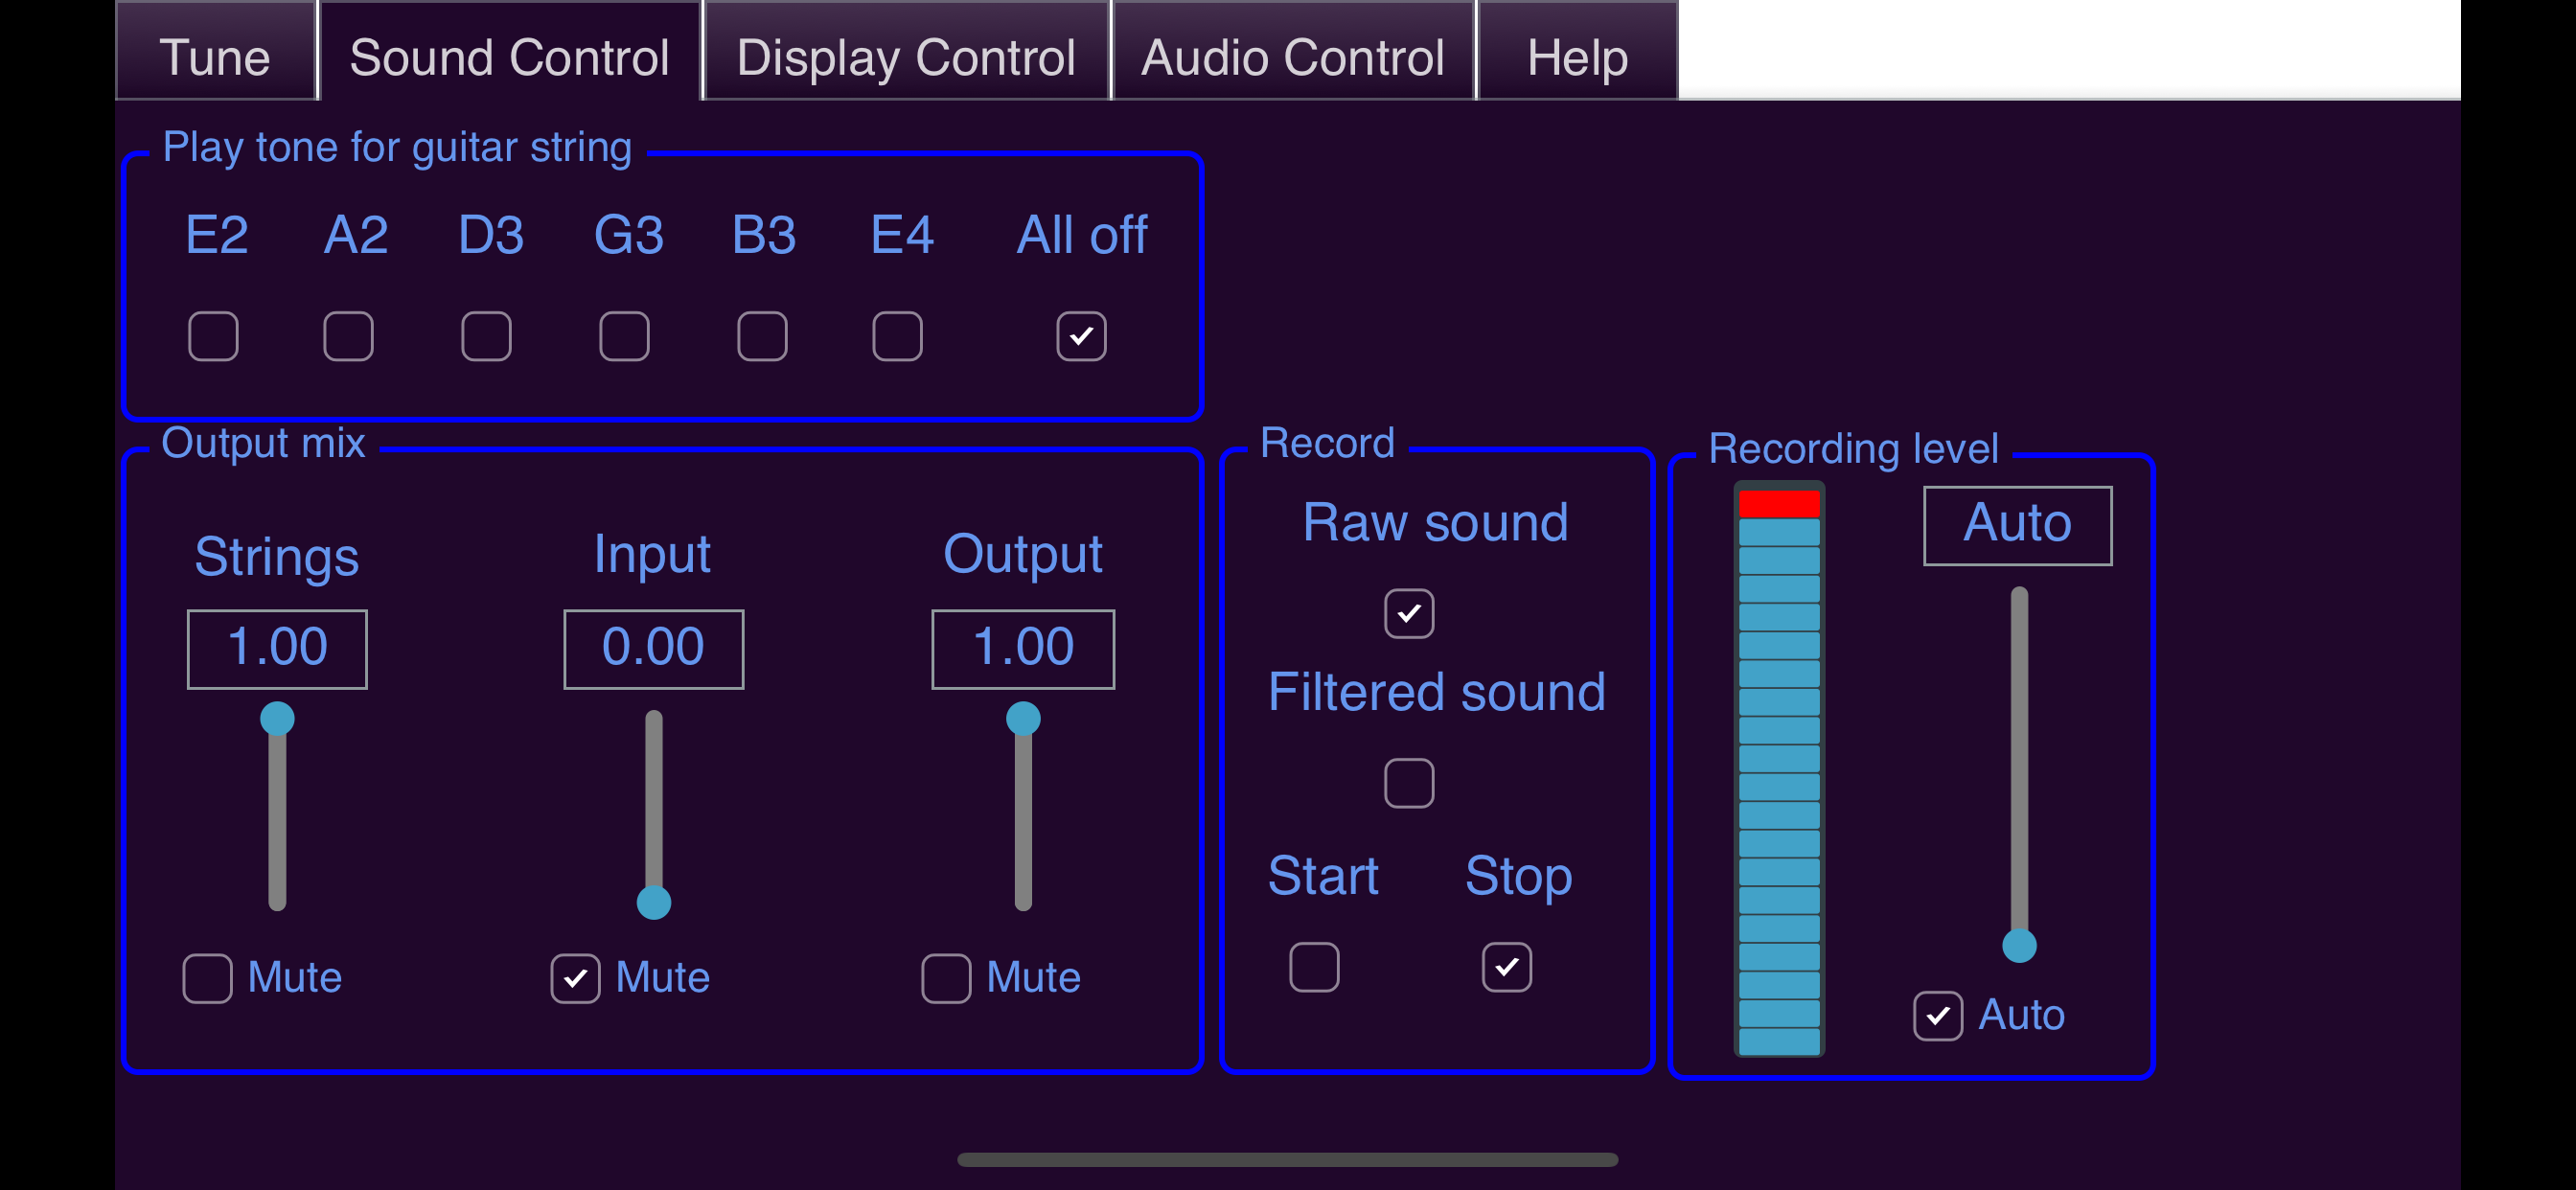Click the 'Recording level' group title
2576x1190 pixels.
[x=1853, y=449]
